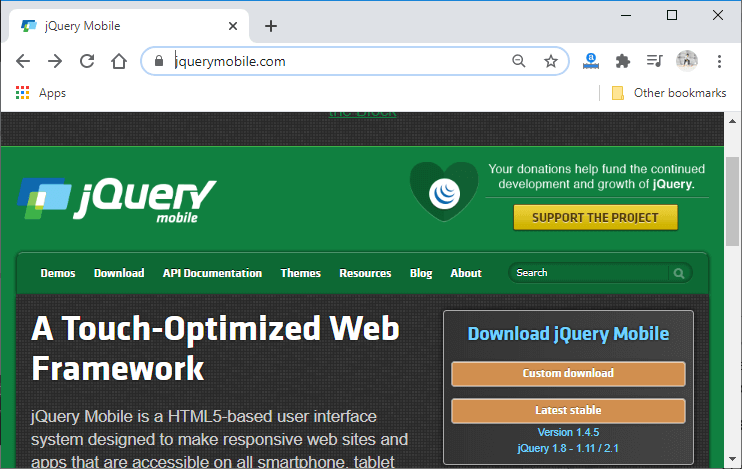Click the jQuery 1.8 - 1.11 / 2.1 text

click(568, 448)
